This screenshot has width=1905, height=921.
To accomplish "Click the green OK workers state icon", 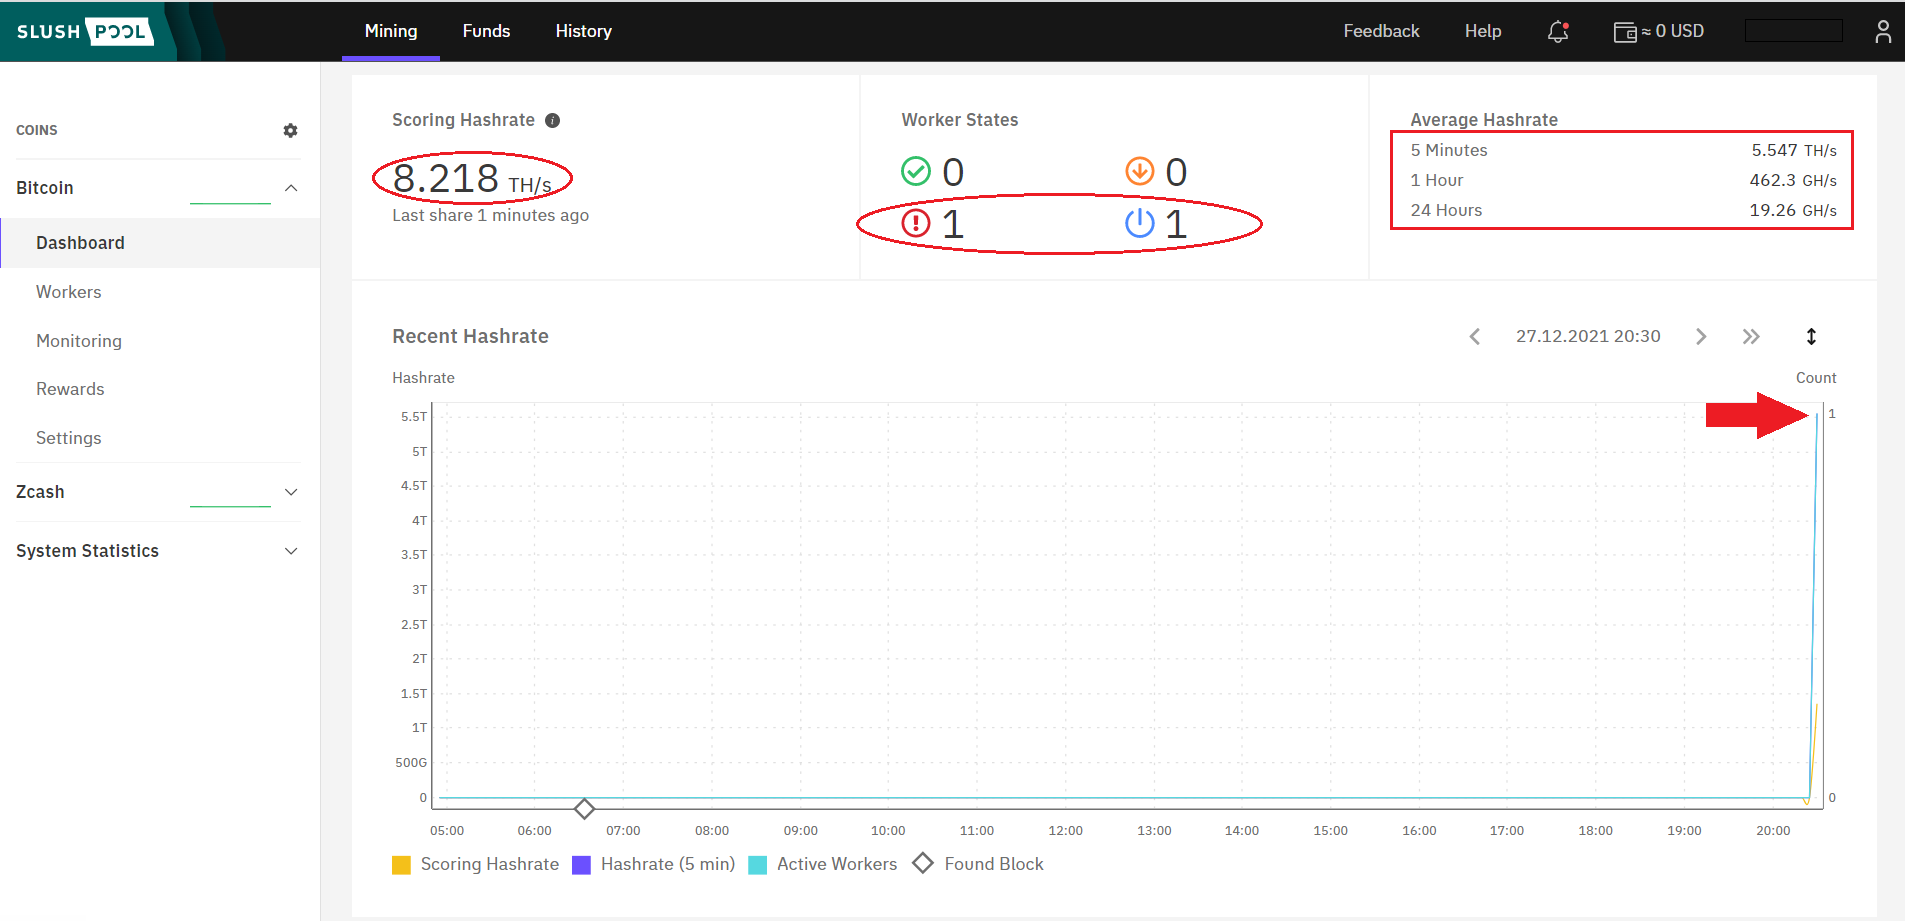I will tap(915, 172).
